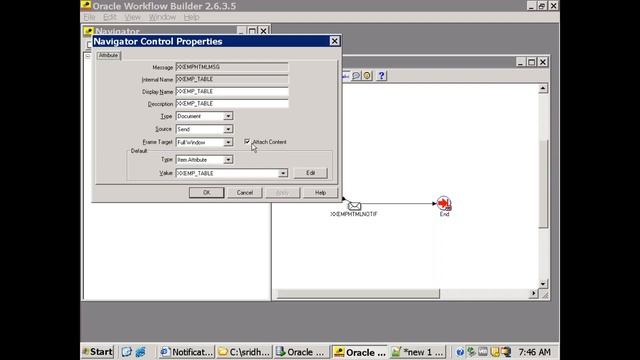The image size is (640, 360).
Task: Click the network computers tray icon
Action: pos(506,352)
